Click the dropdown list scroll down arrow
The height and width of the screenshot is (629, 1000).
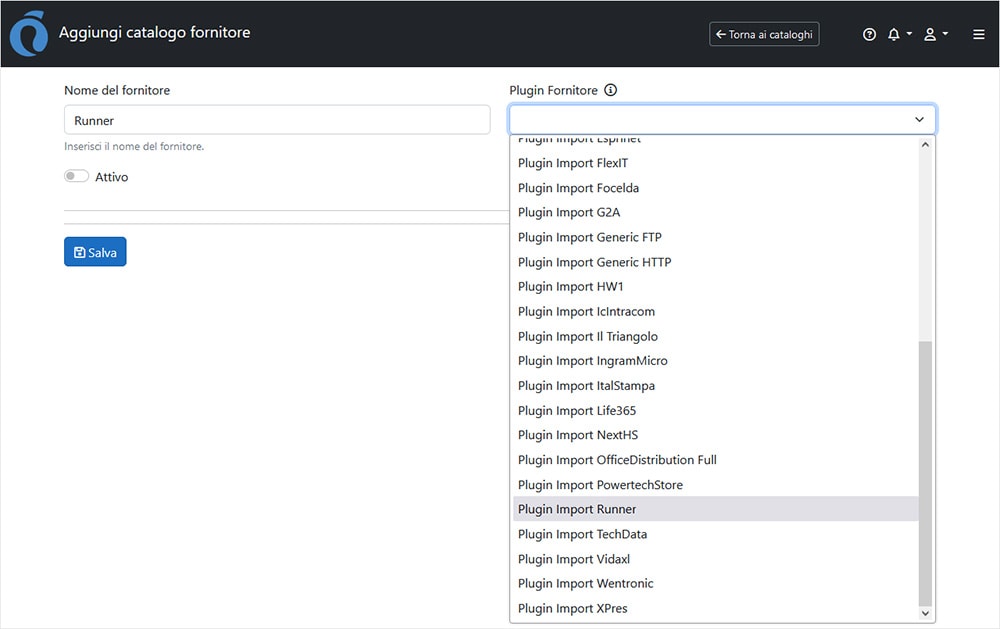click(x=925, y=613)
